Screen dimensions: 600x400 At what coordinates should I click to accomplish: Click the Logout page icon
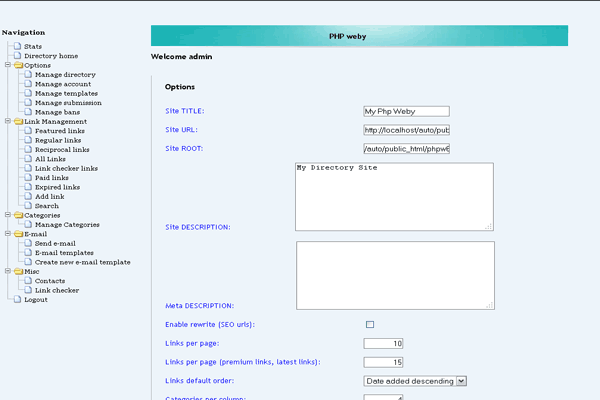pyautogui.click(x=17, y=299)
